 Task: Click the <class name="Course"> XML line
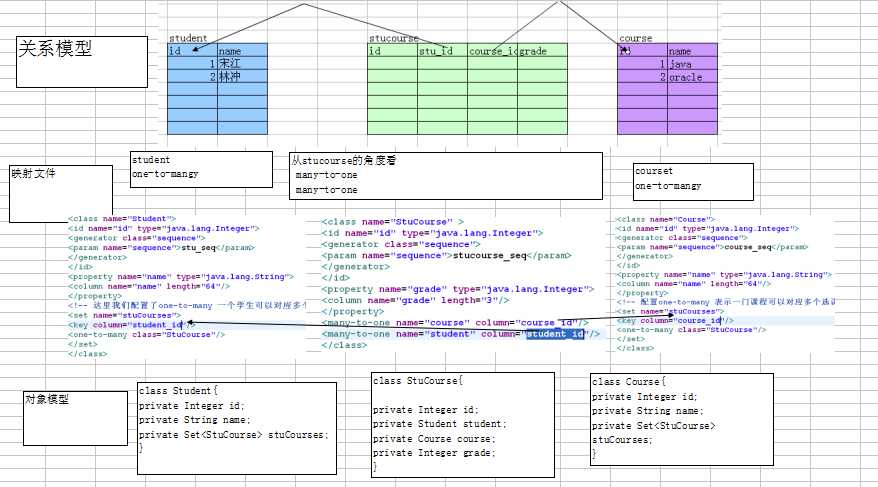(x=665, y=219)
